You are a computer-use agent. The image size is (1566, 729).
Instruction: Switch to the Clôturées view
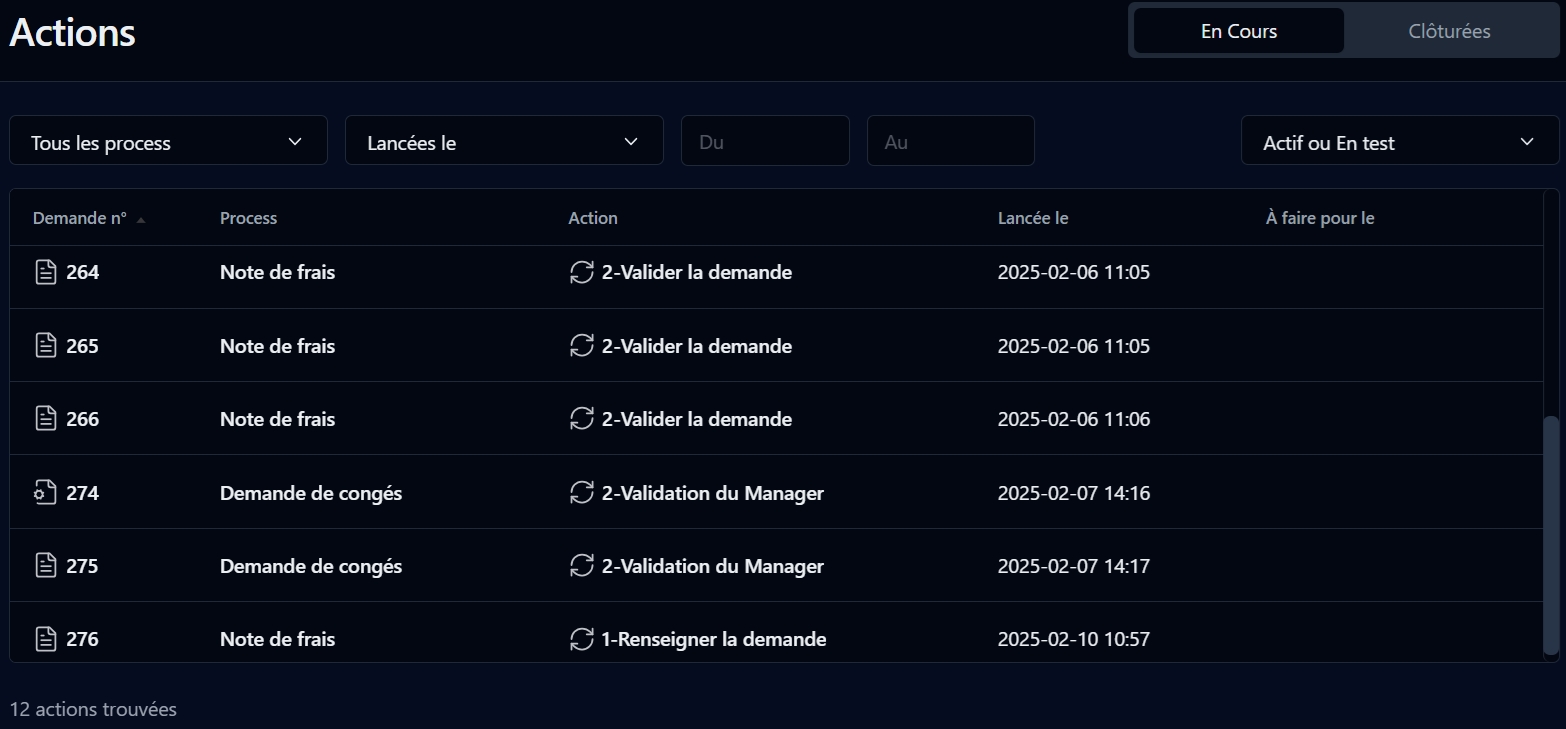(1449, 31)
